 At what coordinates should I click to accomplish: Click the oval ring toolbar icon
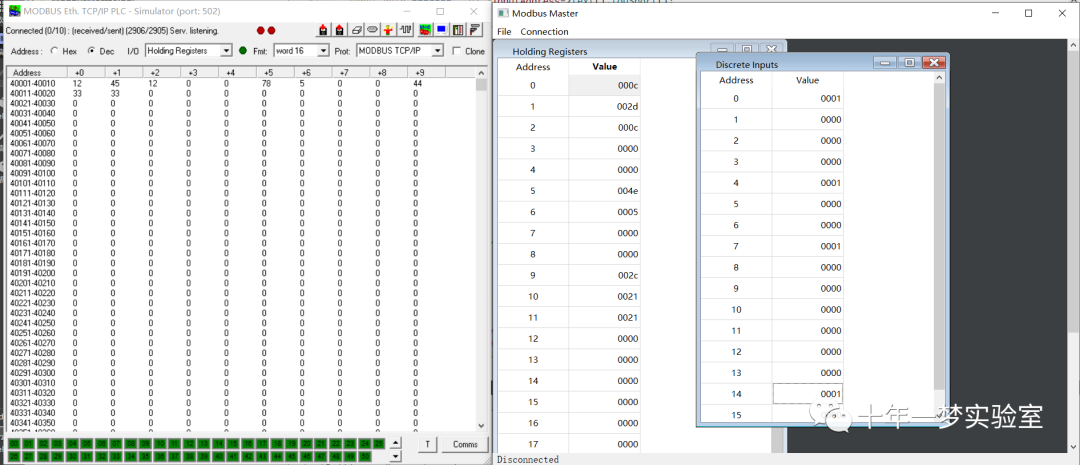371,30
